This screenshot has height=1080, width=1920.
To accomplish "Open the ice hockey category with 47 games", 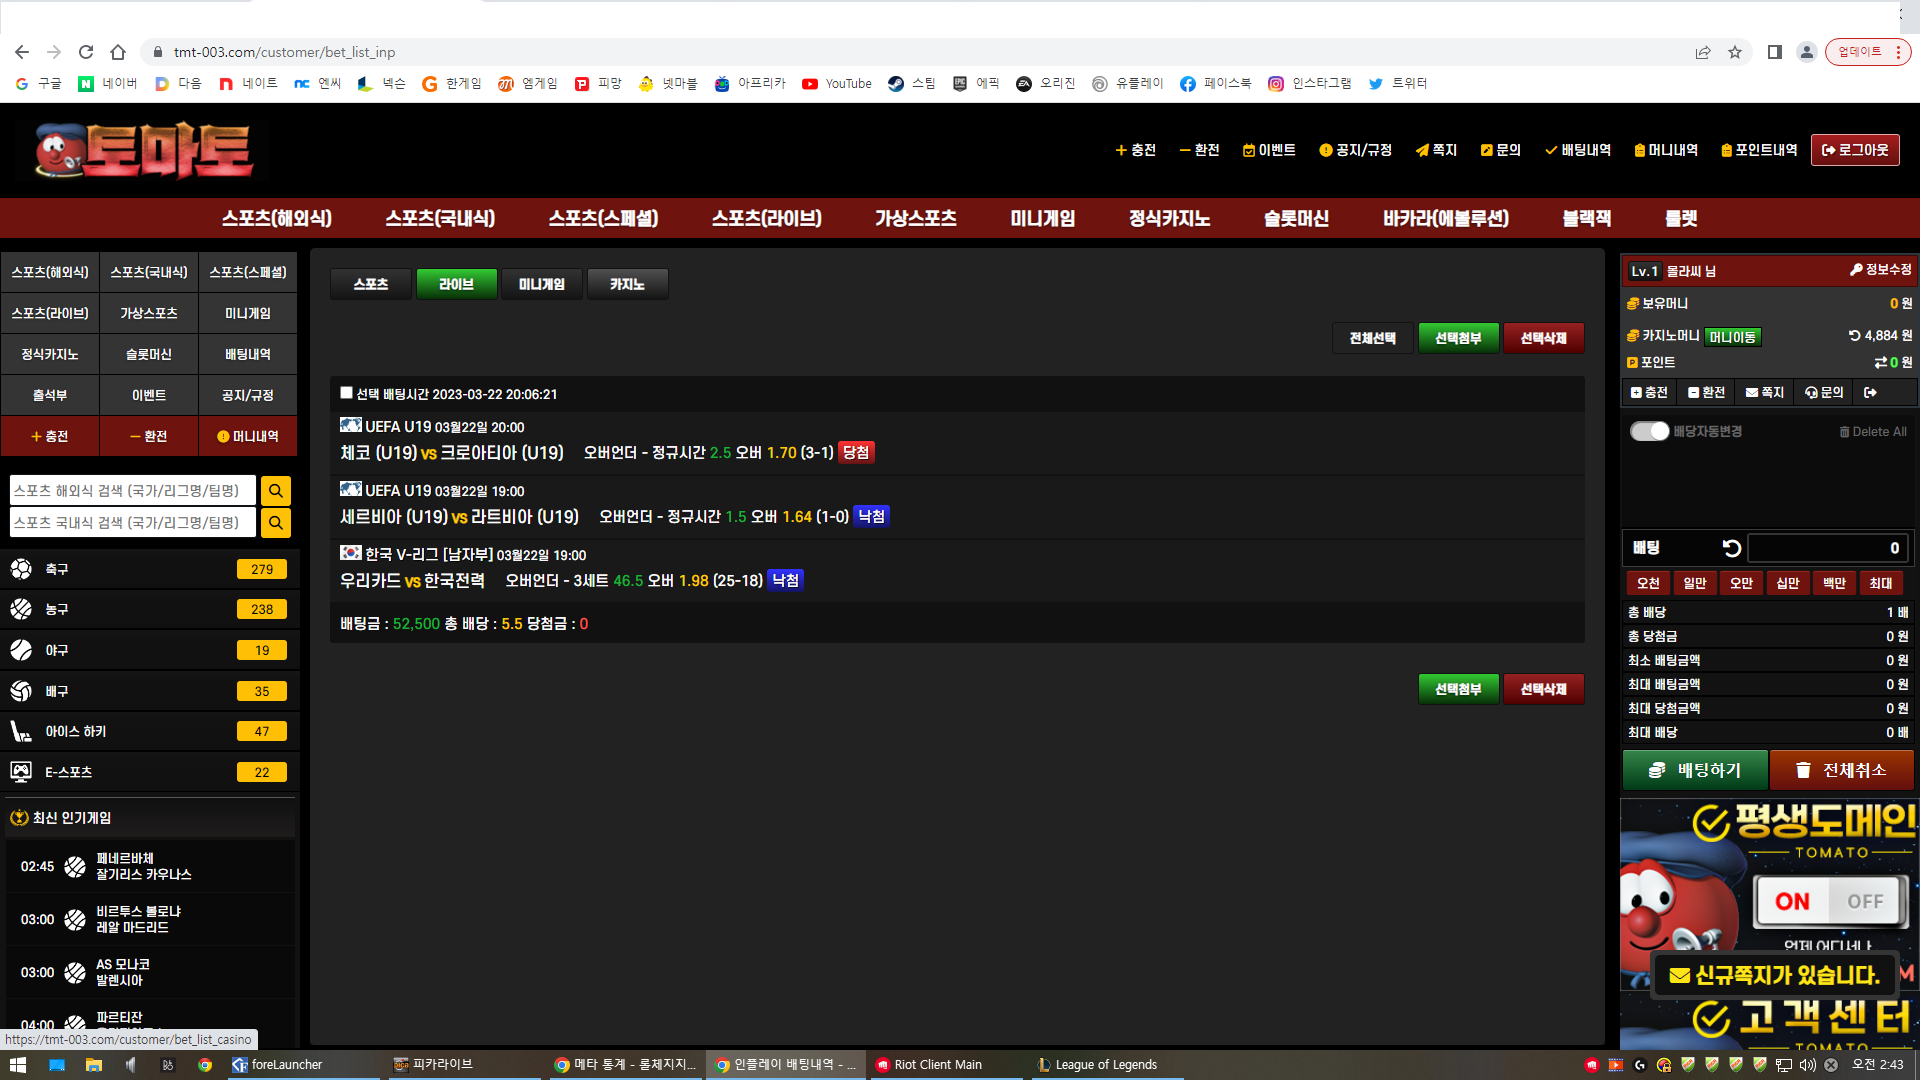I will tap(148, 732).
